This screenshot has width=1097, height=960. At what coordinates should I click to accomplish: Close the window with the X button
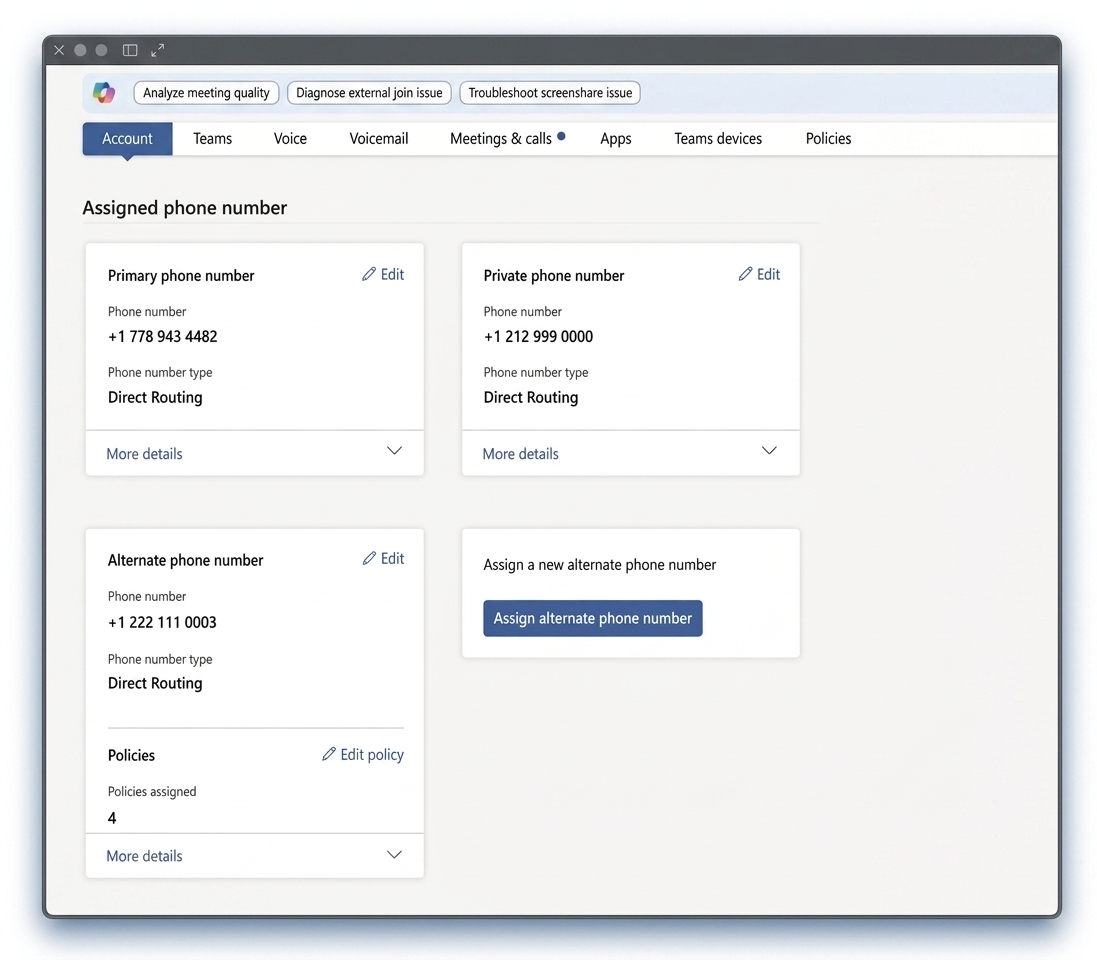pos(59,50)
